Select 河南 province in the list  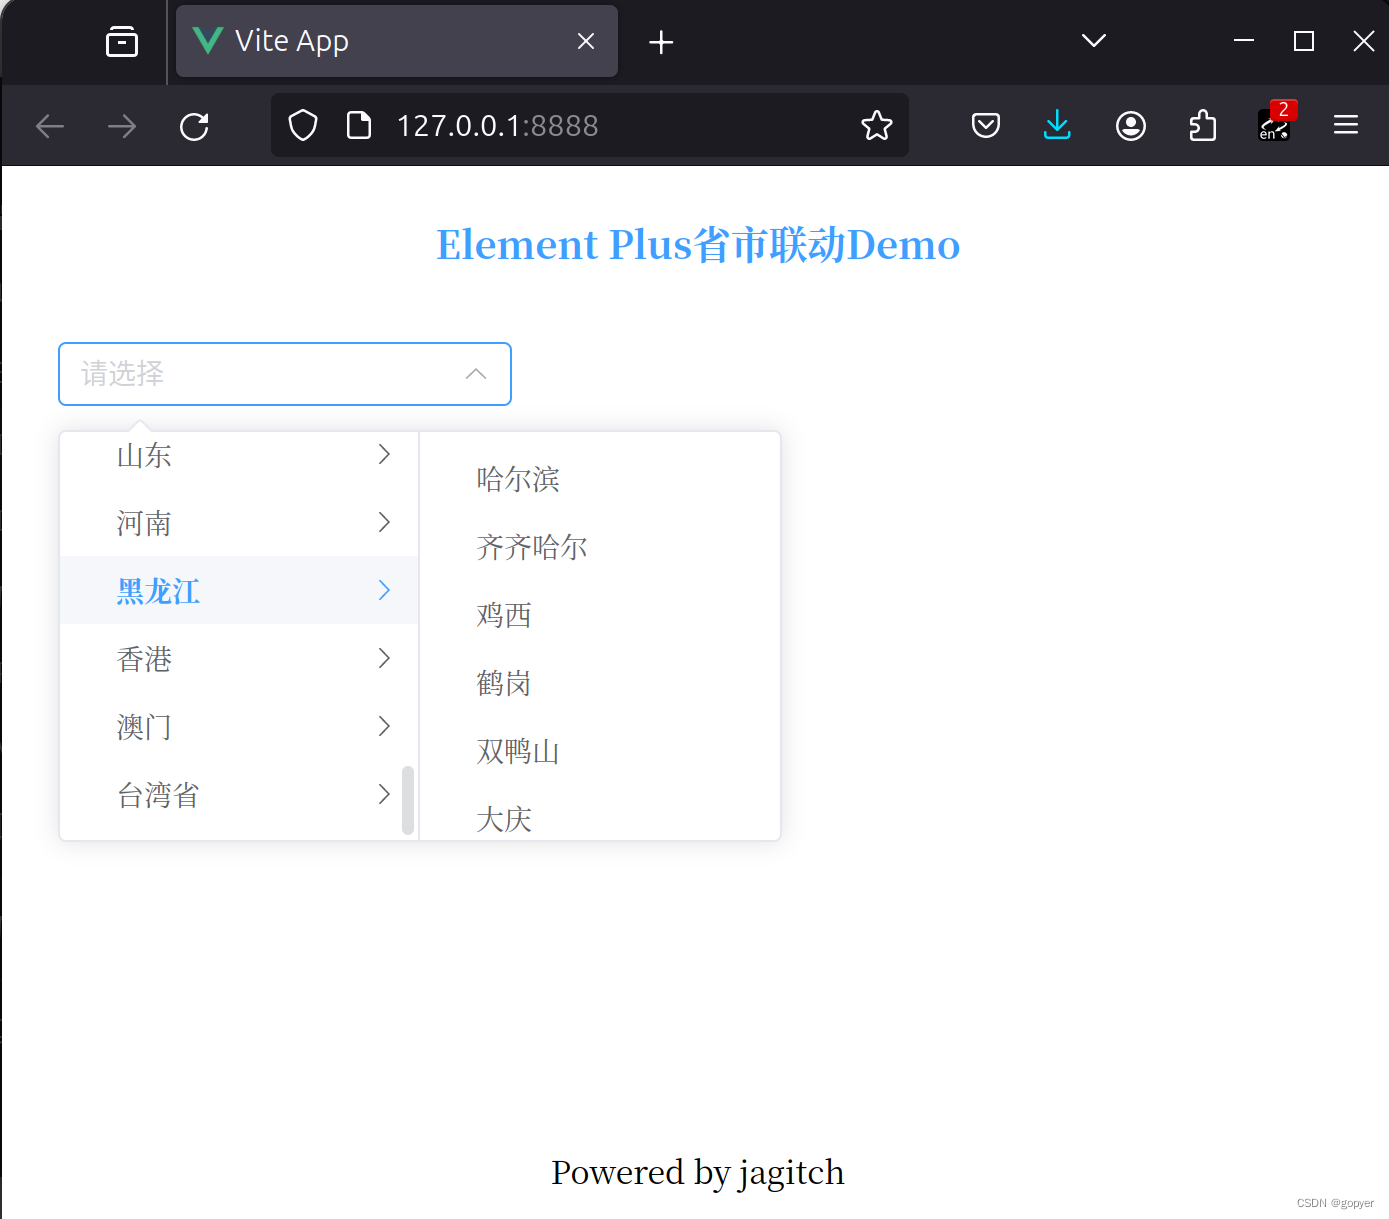click(240, 522)
